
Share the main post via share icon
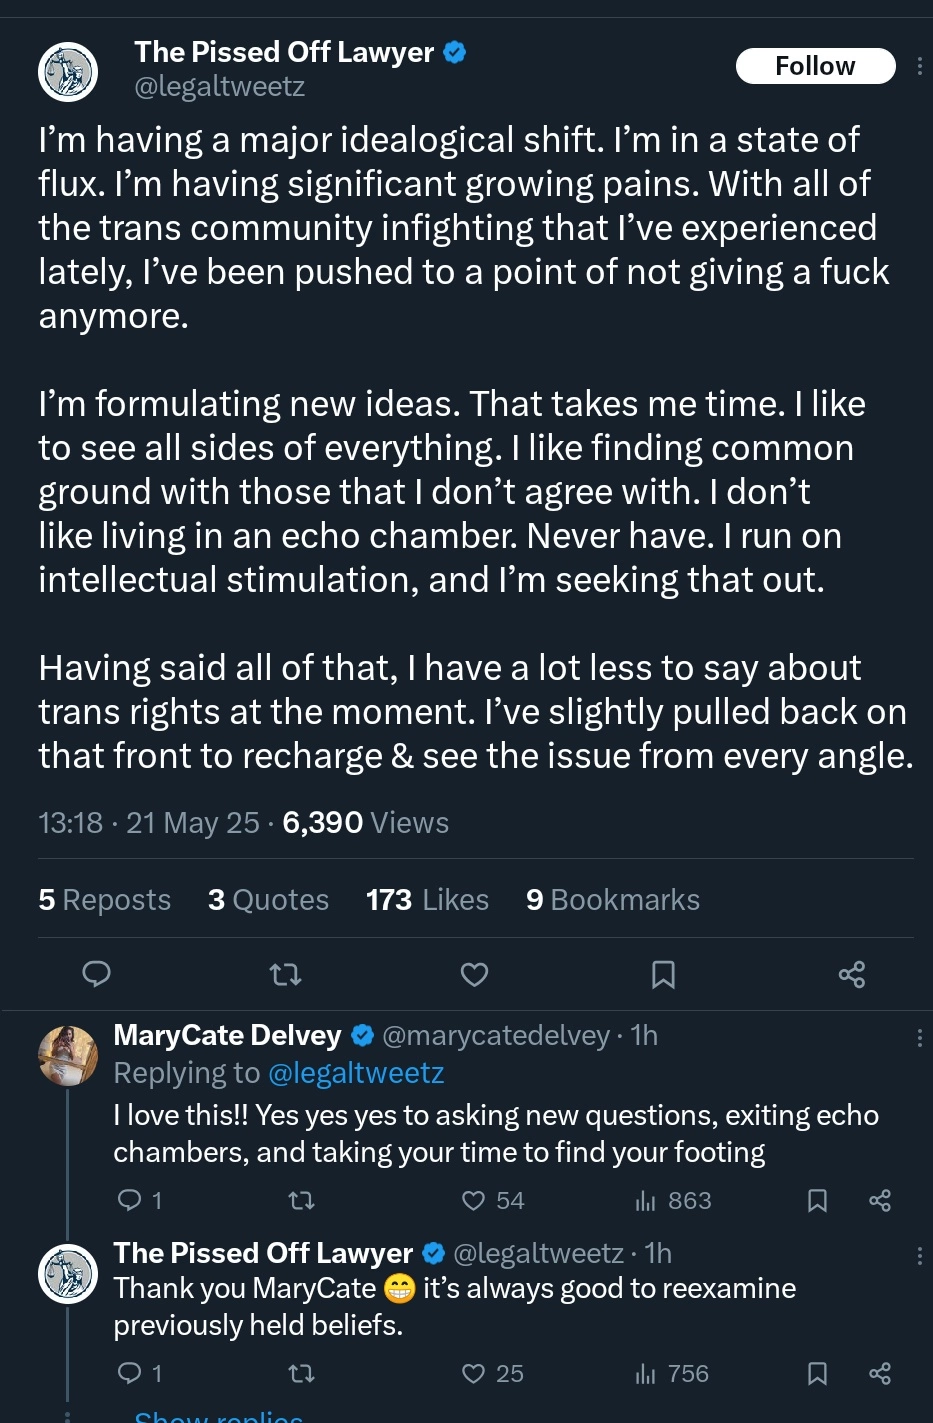pos(852,974)
